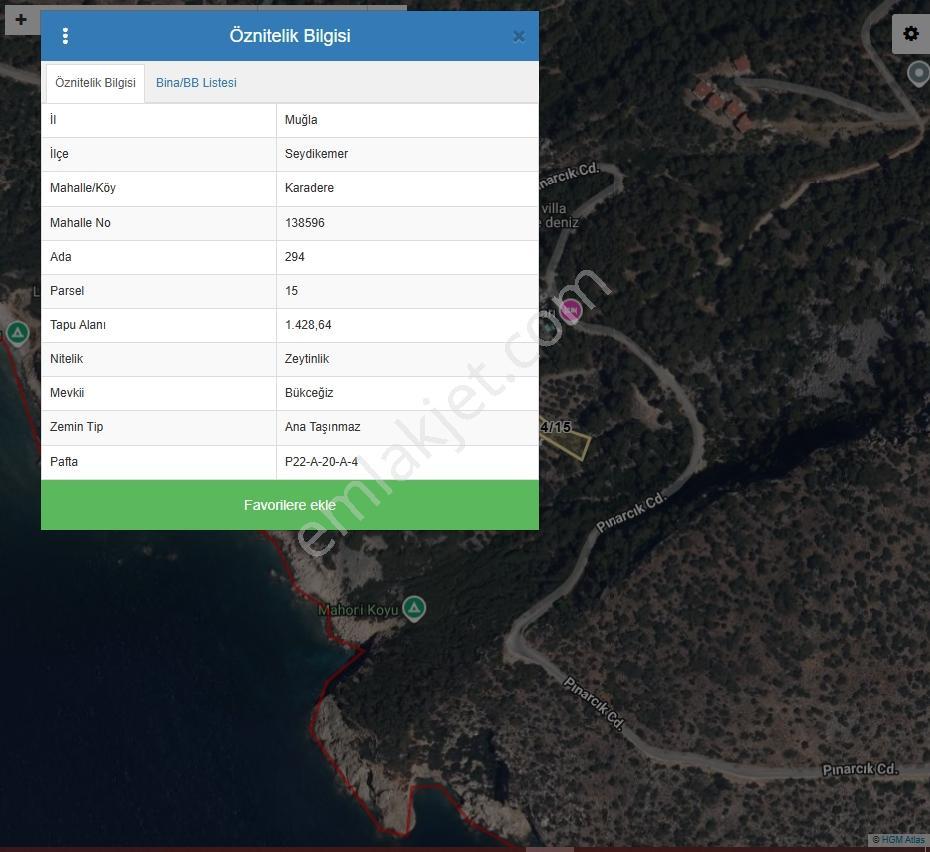This screenshot has height=852, width=930.
Task: Click the pink map marker on the road
Action: click(x=571, y=310)
